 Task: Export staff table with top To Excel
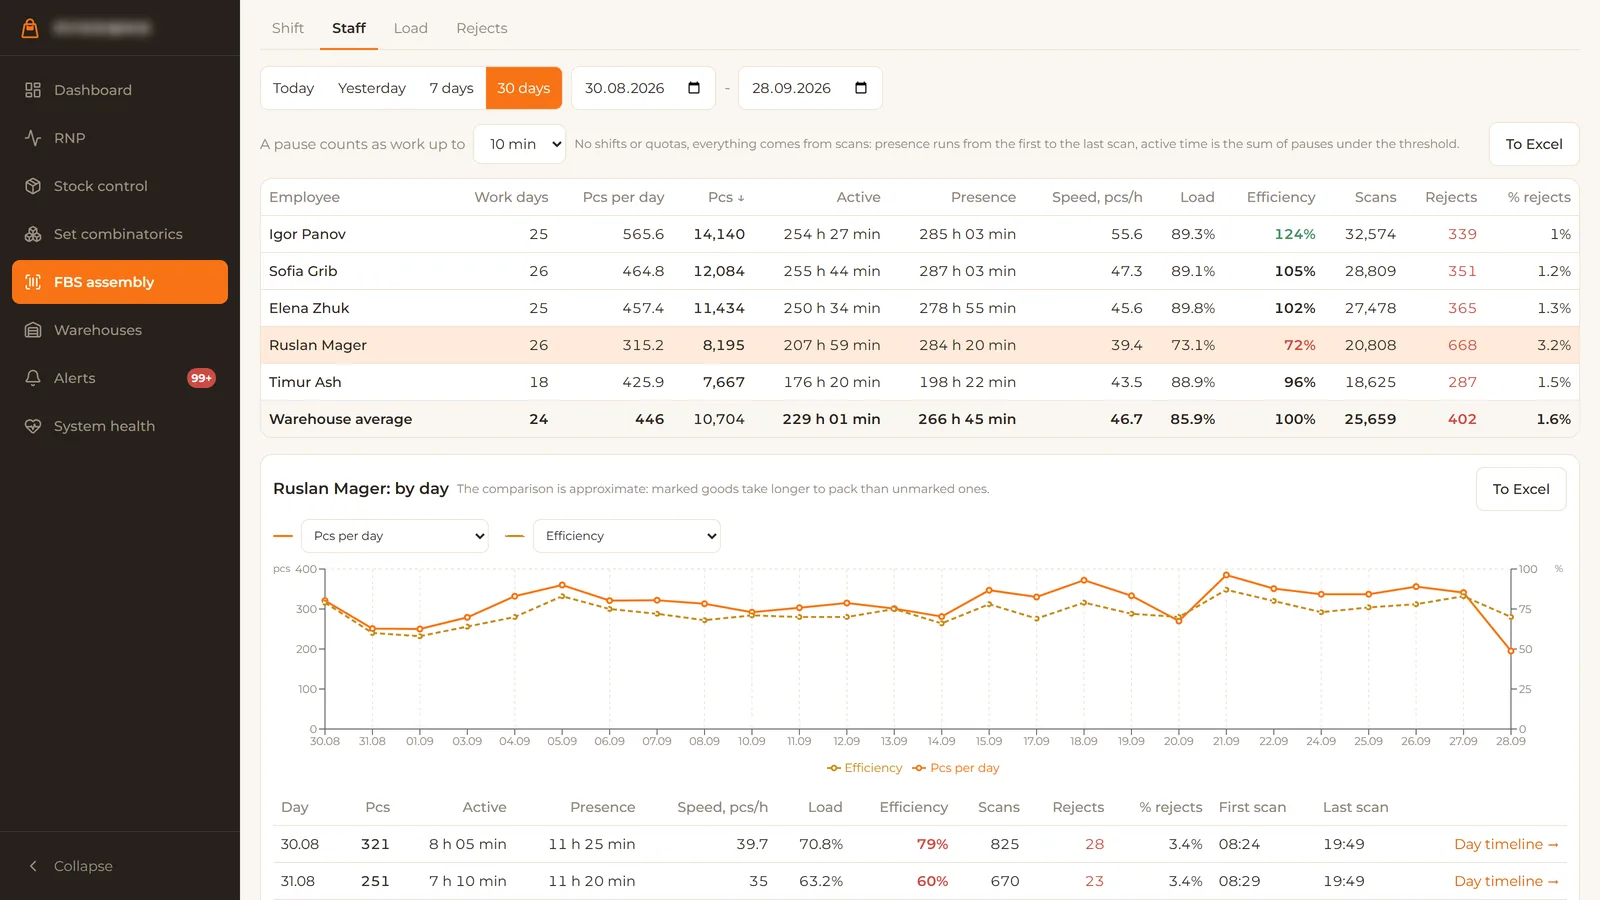pyautogui.click(x=1534, y=144)
